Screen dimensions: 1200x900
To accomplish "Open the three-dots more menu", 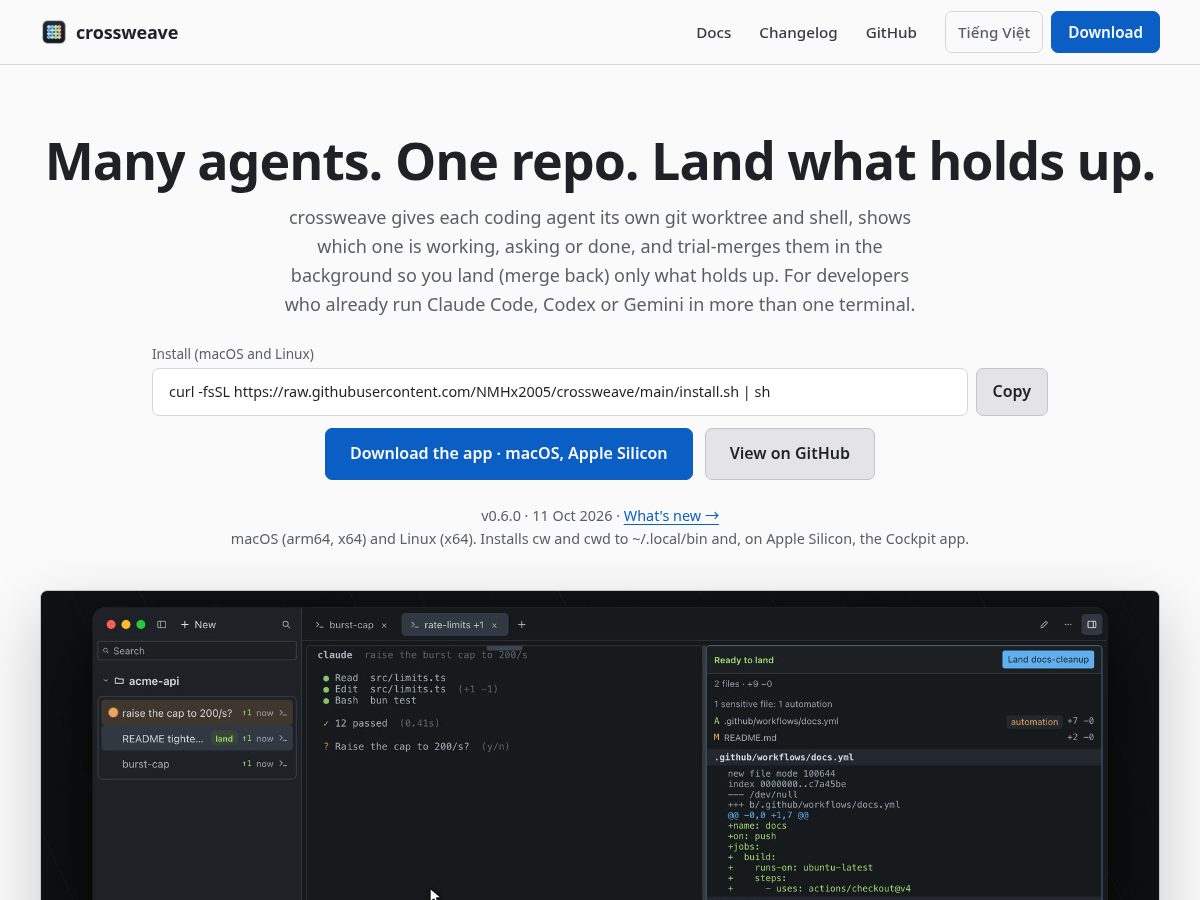I will pos(1068,624).
